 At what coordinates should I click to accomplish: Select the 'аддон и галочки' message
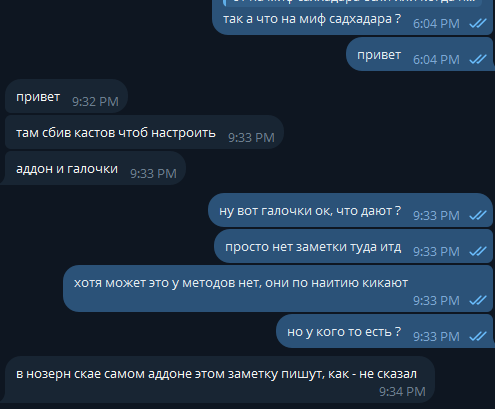point(95,168)
